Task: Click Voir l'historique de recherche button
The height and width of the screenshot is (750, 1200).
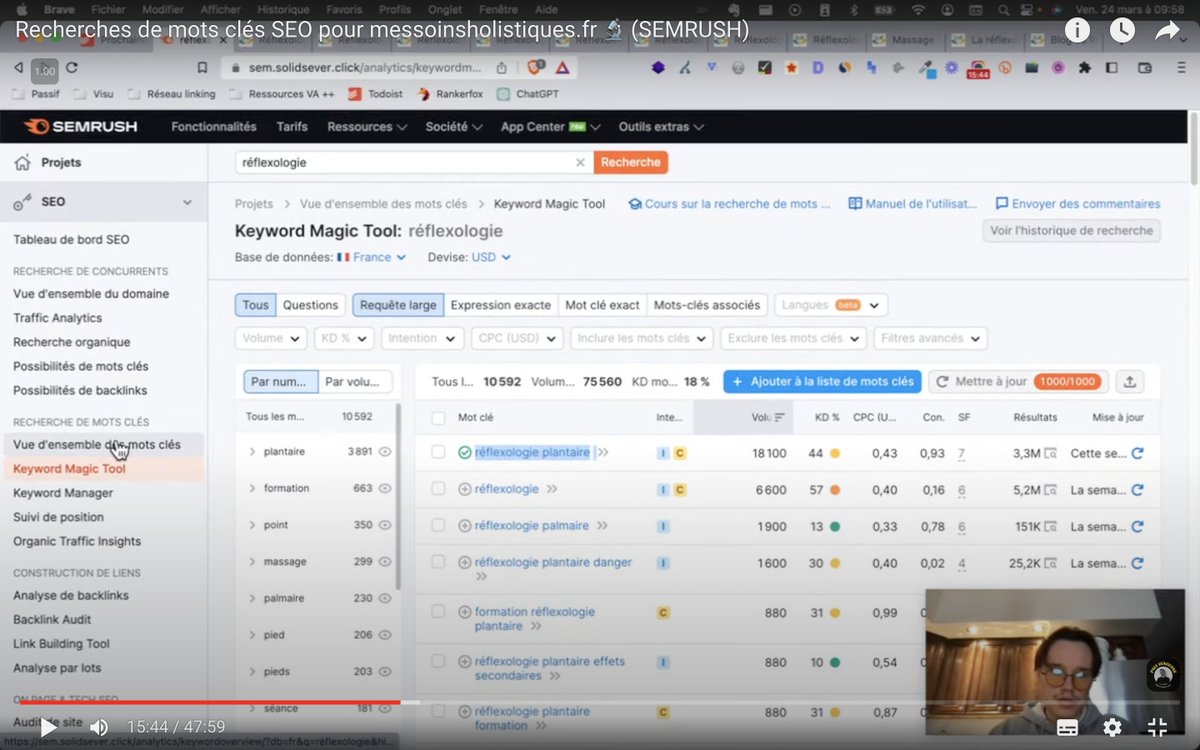Action: (1071, 230)
